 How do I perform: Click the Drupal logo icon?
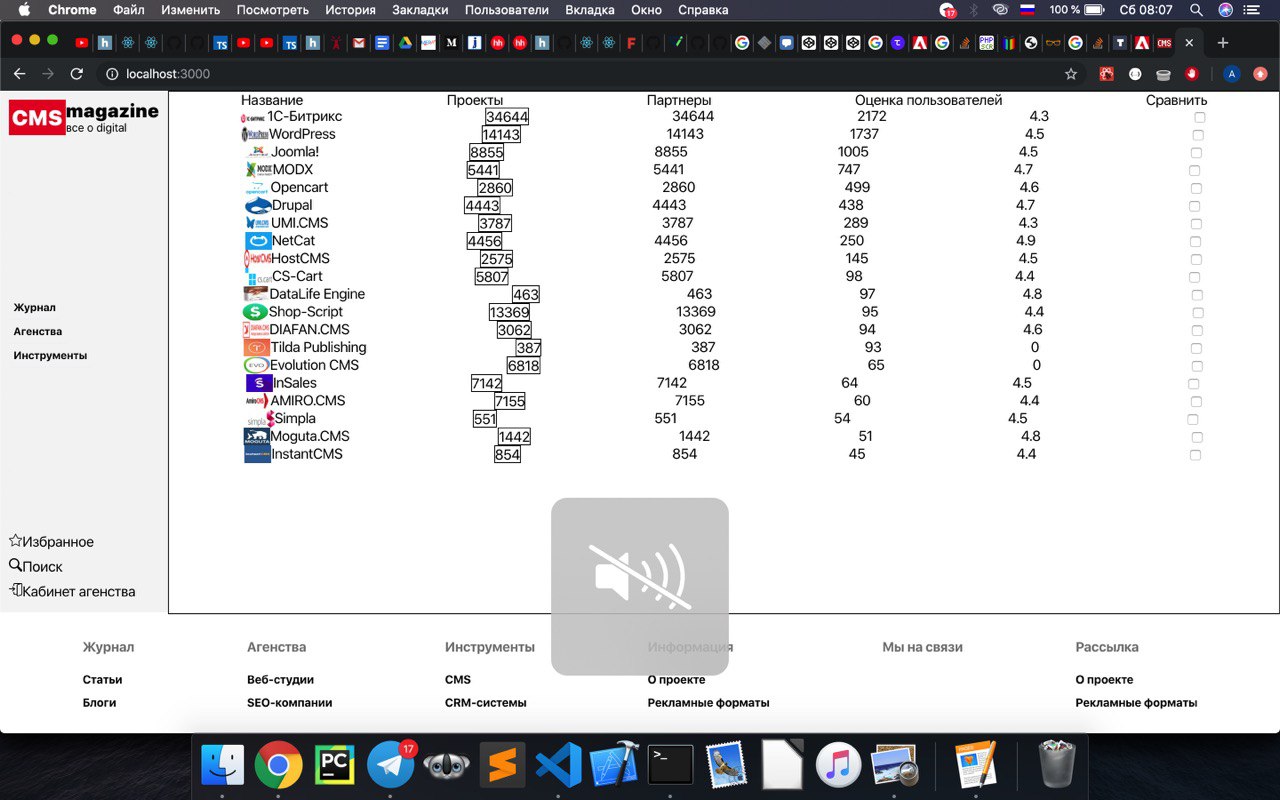click(258, 206)
